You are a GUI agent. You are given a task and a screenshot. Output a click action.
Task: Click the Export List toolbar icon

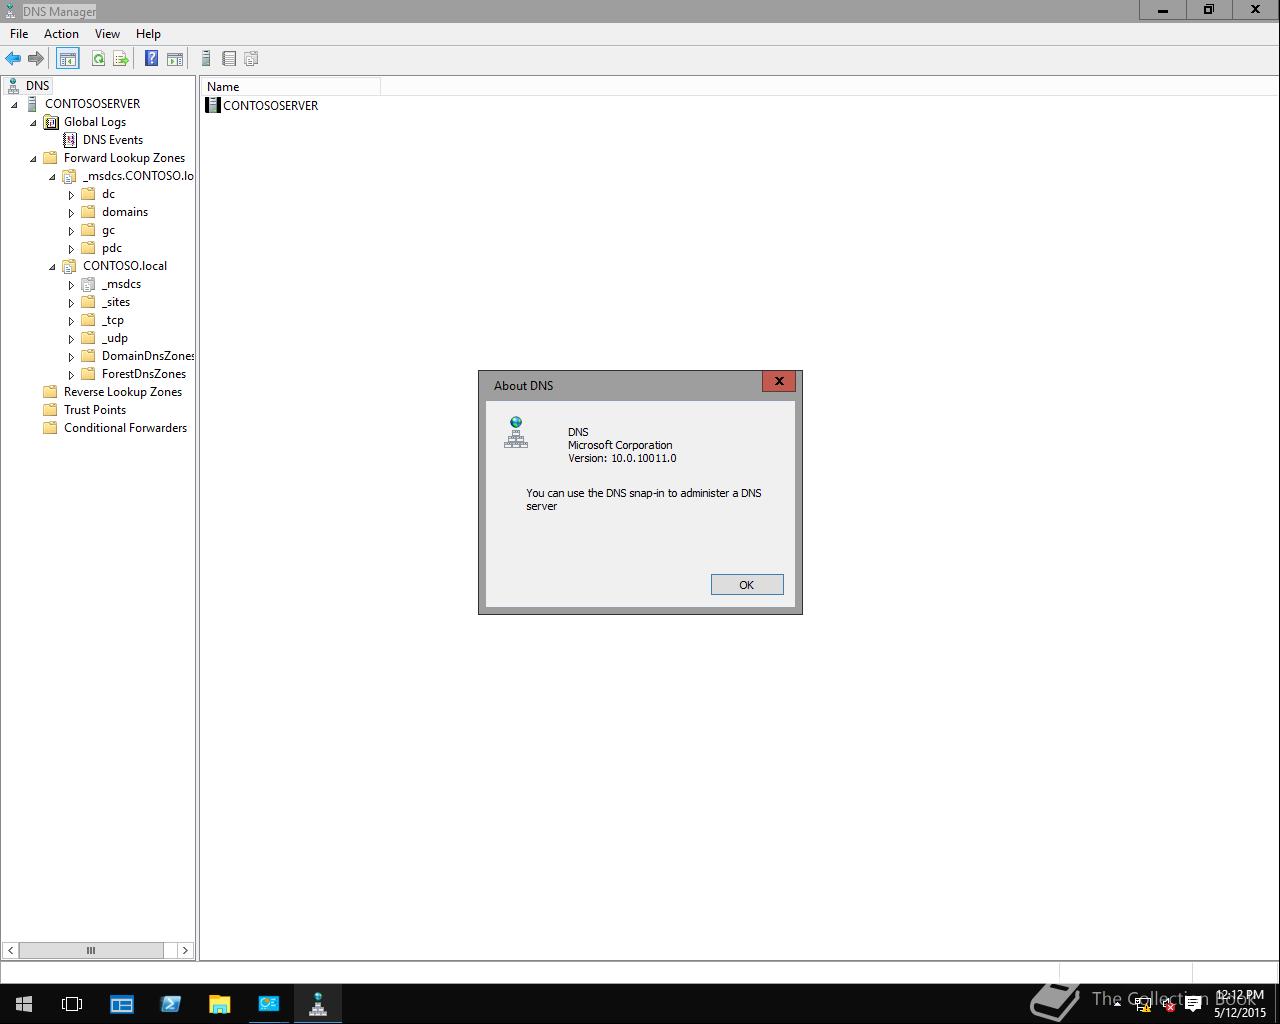coord(121,59)
